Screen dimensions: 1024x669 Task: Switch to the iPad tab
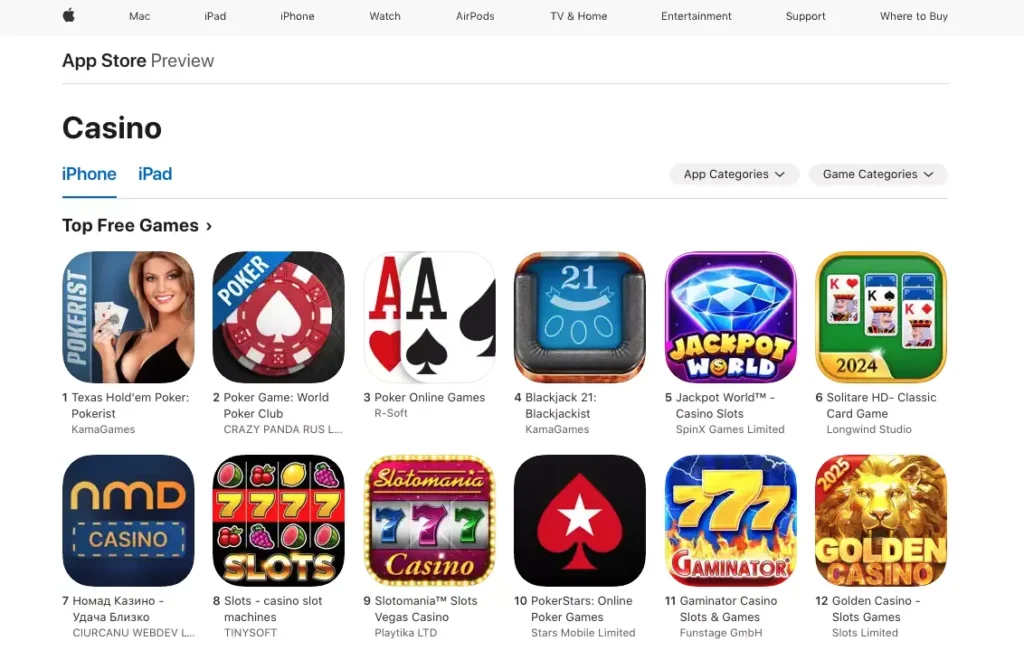(x=155, y=174)
